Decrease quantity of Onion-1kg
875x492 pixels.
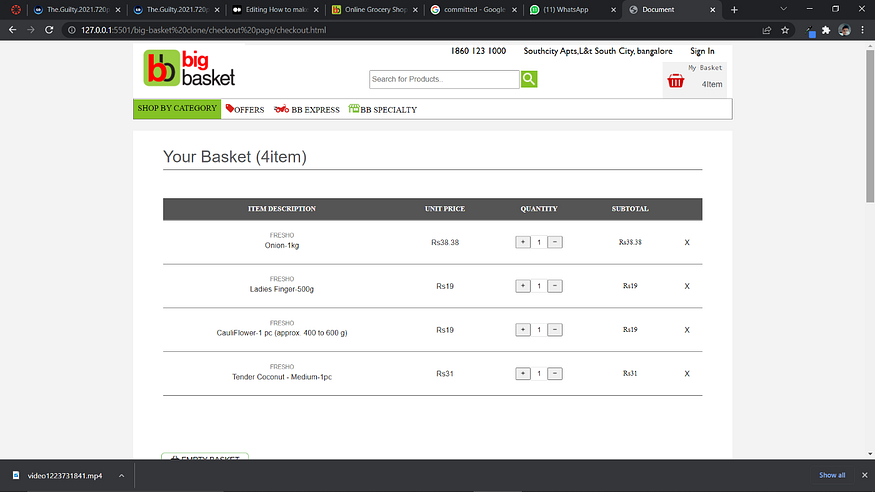pyautogui.click(x=555, y=242)
